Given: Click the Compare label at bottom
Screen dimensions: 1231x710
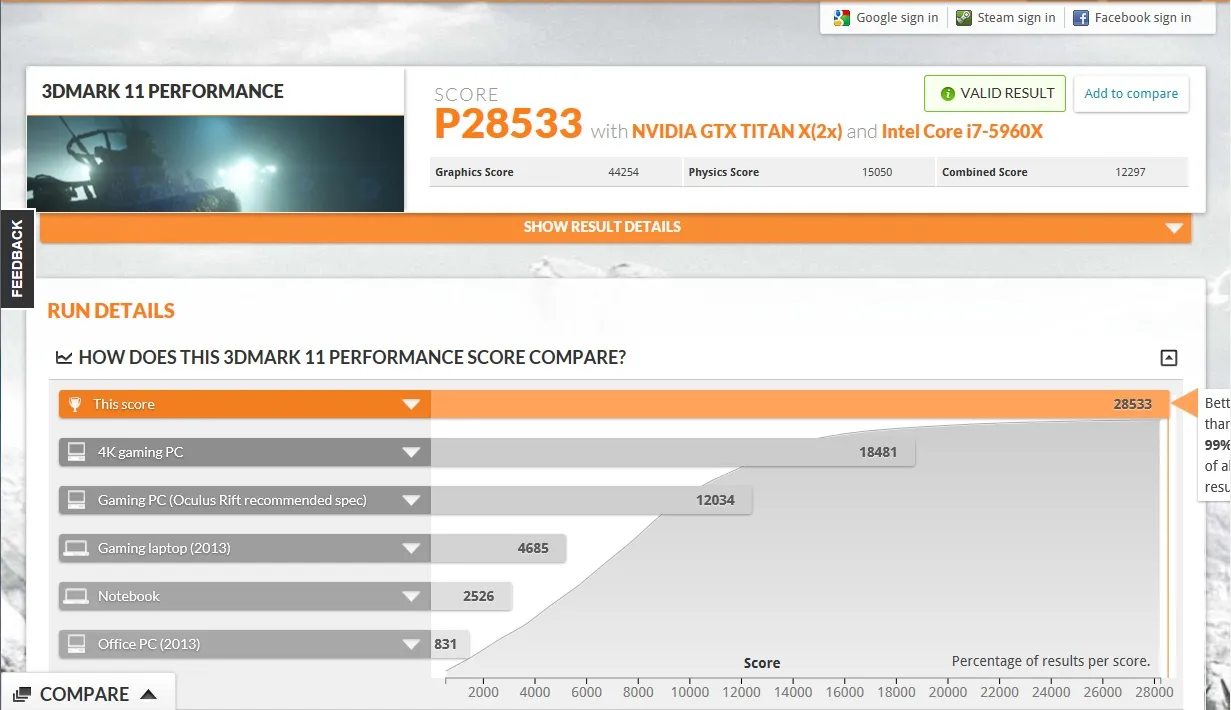Looking at the screenshot, I should (85, 694).
